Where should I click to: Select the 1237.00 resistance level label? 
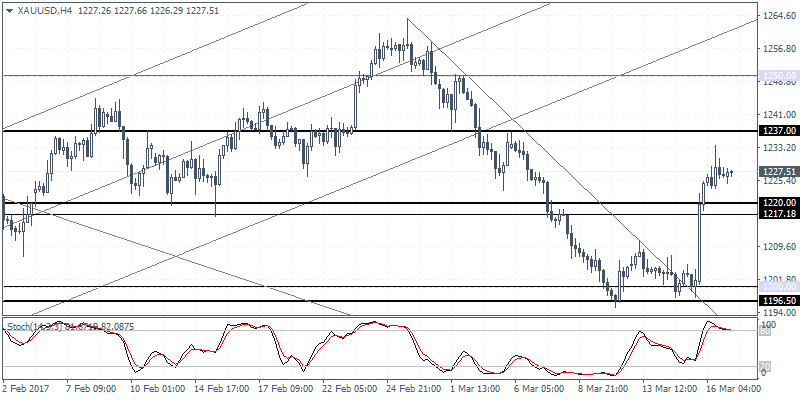coord(777,131)
